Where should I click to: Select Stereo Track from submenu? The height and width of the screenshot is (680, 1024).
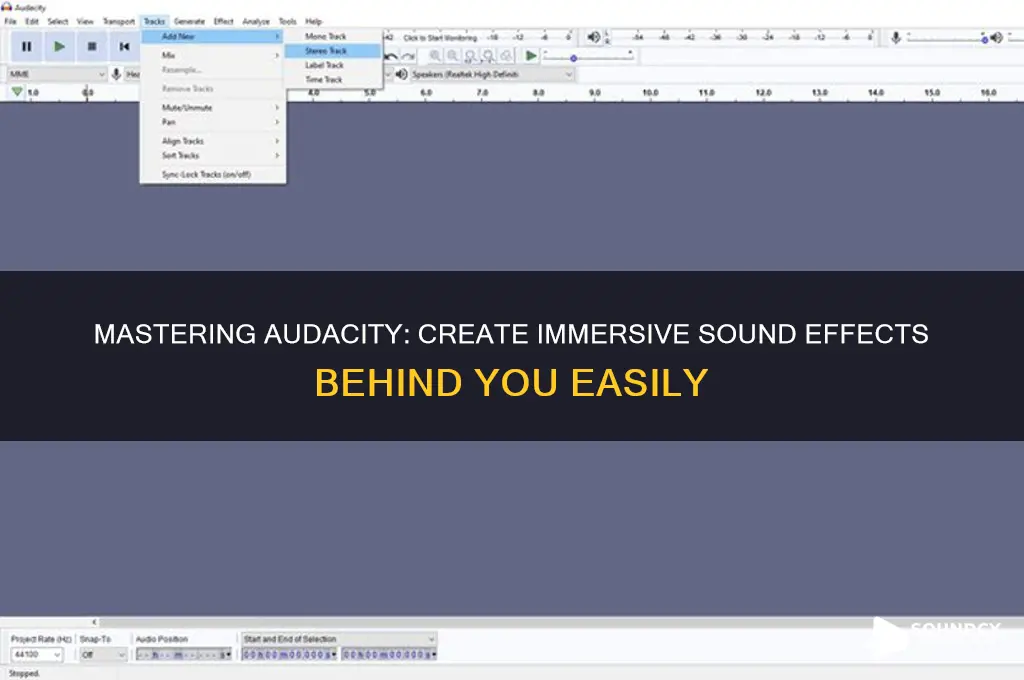(334, 51)
